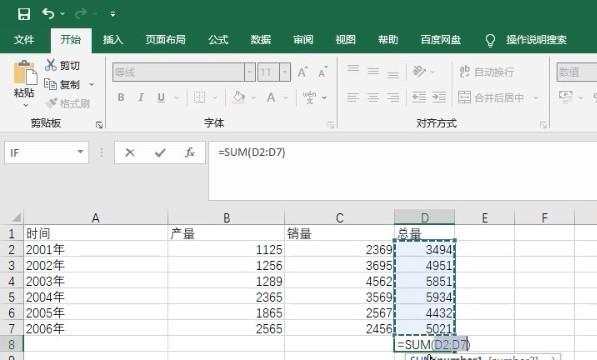Image resolution: width=597 pixels, height=360 pixels.
Task: Open the 对齐方式 alignment dialog launcher
Action: coord(543,124)
